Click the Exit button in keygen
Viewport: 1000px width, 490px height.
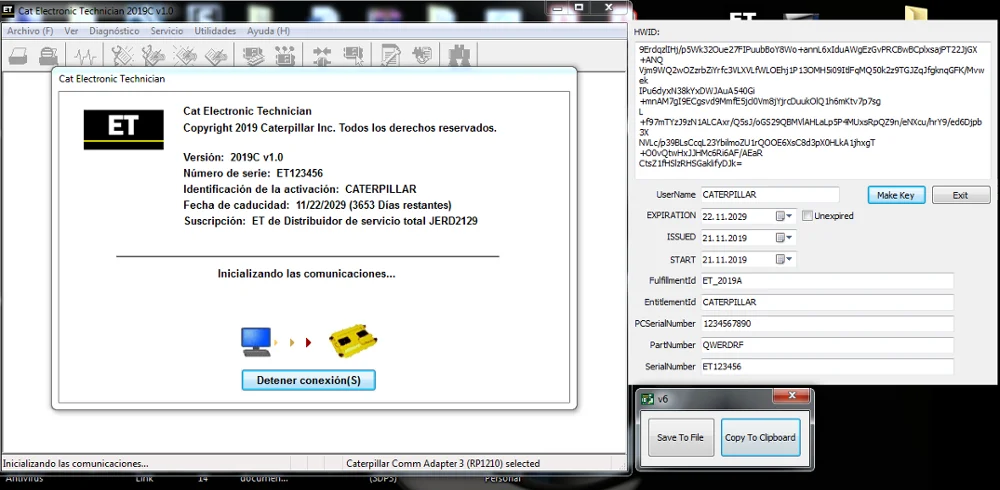pyautogui.click(x=960, y=195)
